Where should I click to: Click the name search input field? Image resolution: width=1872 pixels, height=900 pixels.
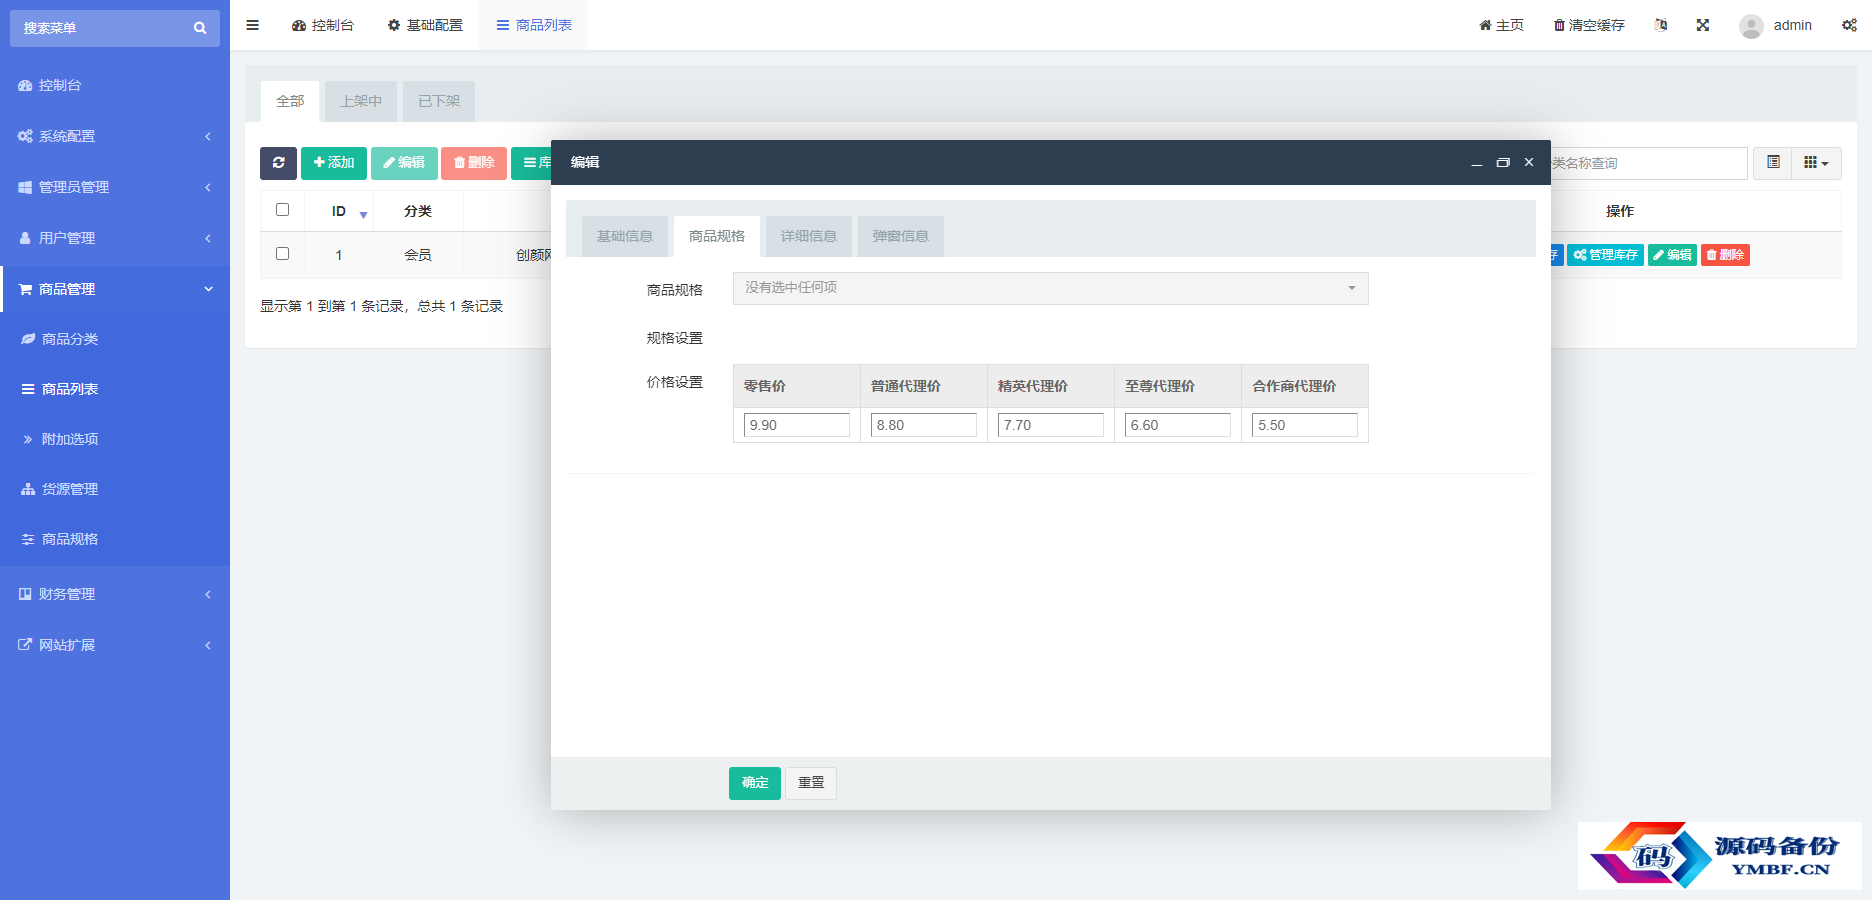tap(1647, 163)
